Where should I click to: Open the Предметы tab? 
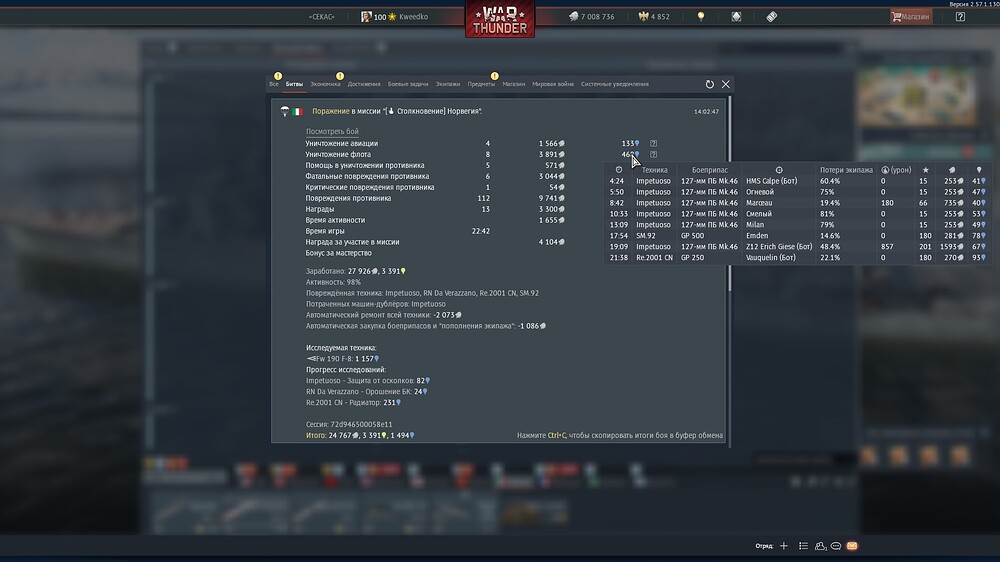click(x=481, y=84)
